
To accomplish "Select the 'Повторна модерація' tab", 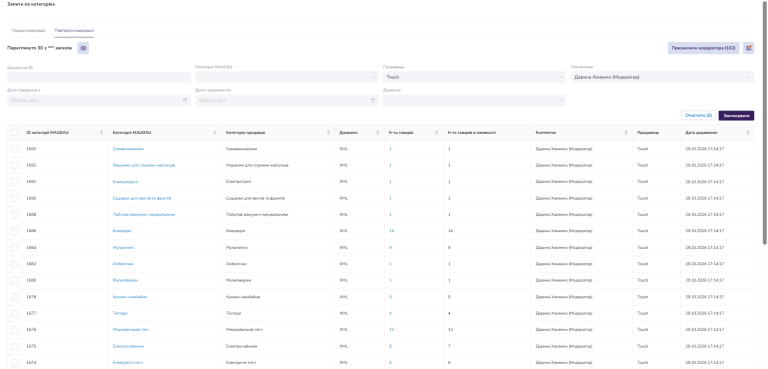I will tap(74, 30).
